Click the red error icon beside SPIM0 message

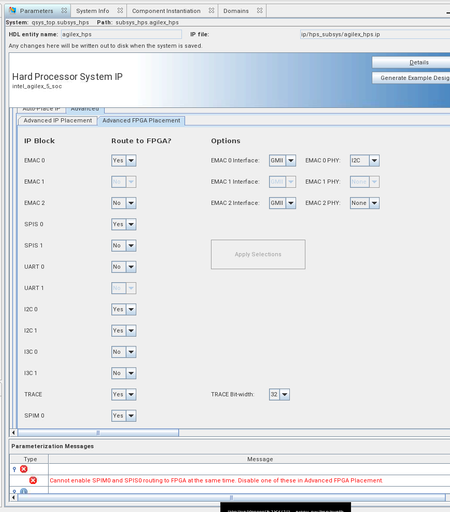point(33,480)
